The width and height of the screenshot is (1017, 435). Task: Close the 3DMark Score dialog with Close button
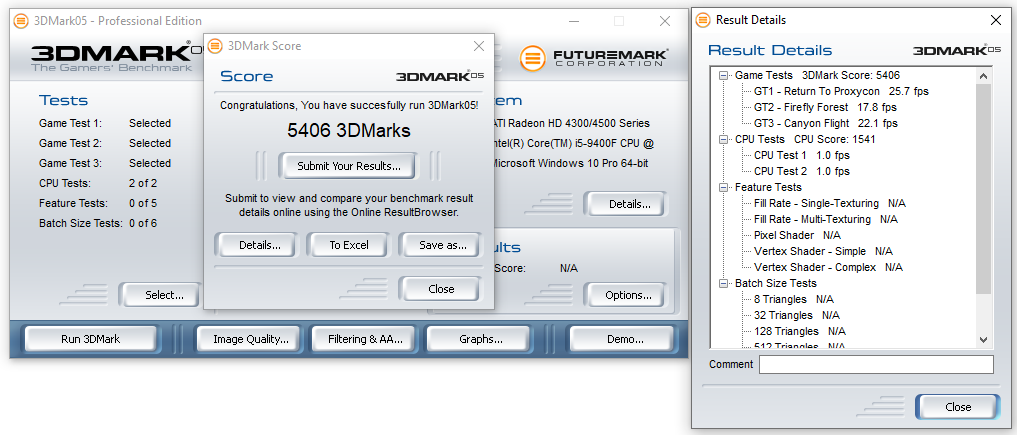coord(440,289)
